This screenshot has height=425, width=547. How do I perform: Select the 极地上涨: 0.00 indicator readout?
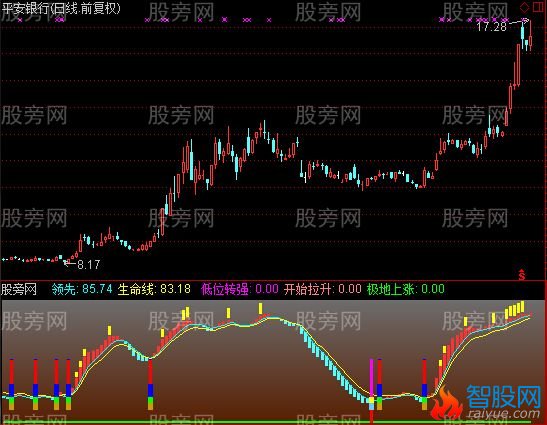point(405,289)
